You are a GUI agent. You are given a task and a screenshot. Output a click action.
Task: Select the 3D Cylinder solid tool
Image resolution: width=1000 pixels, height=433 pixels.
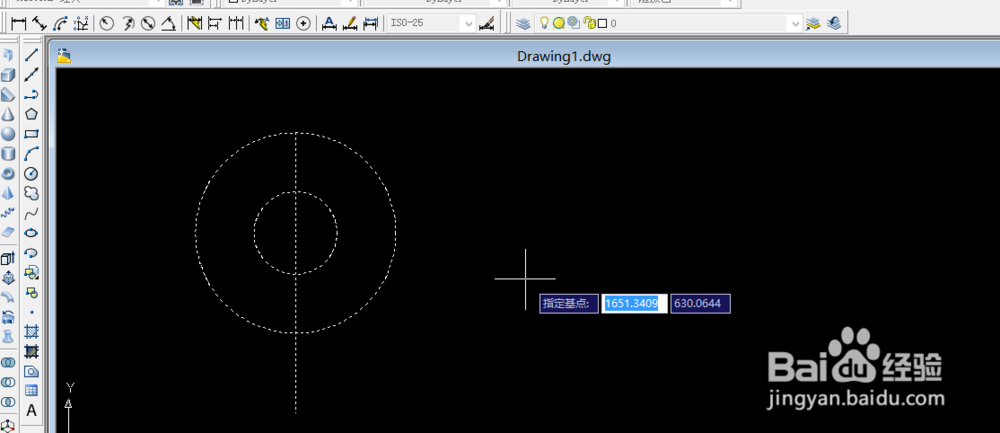[x=8, y=154]
